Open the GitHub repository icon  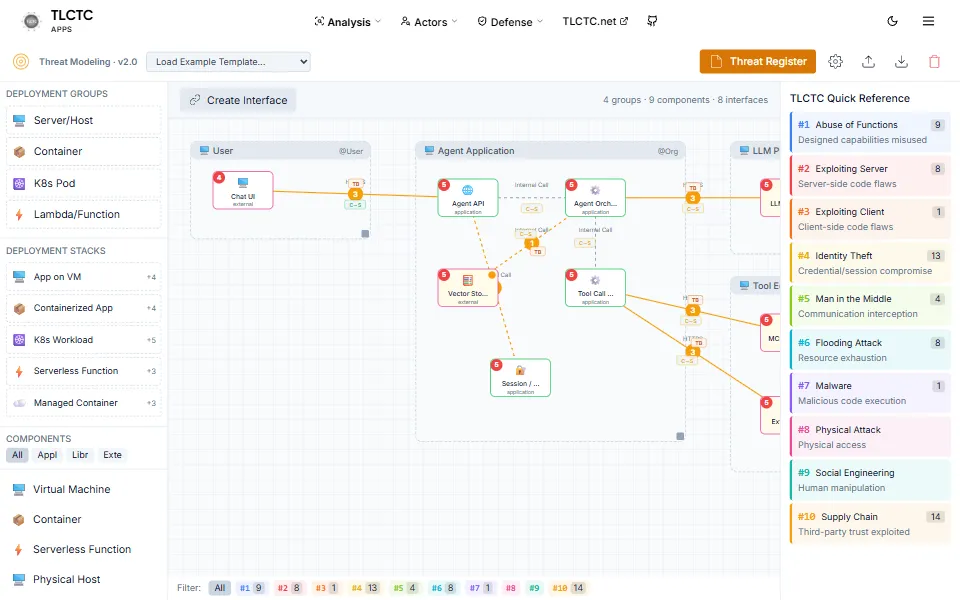652,21
